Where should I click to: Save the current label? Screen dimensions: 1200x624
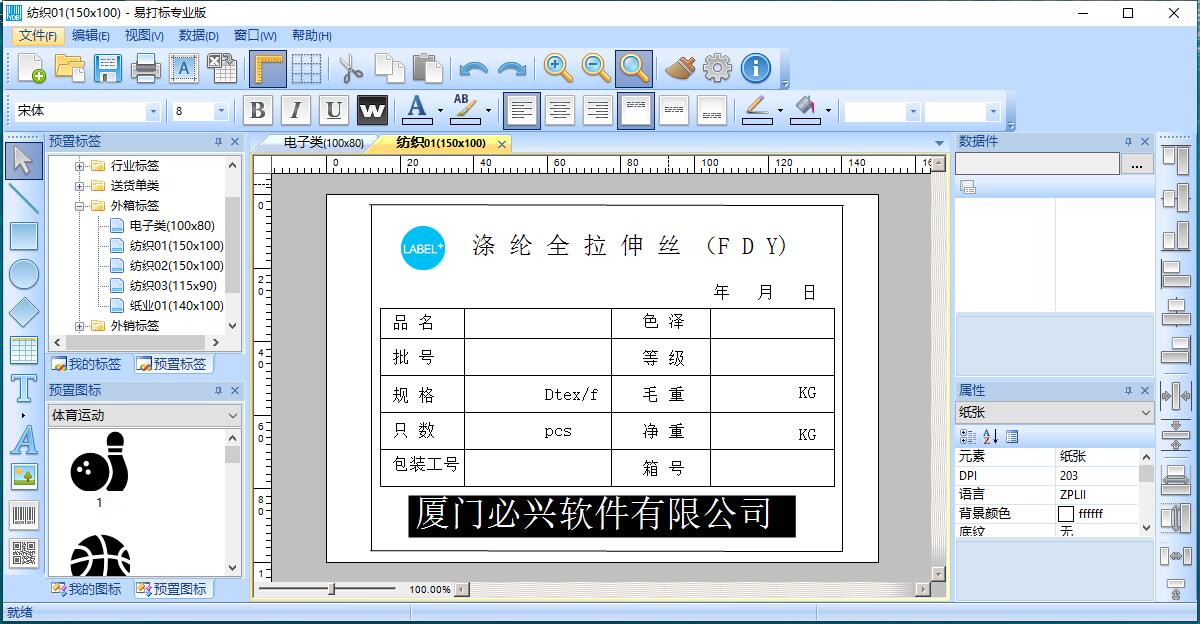108,68
